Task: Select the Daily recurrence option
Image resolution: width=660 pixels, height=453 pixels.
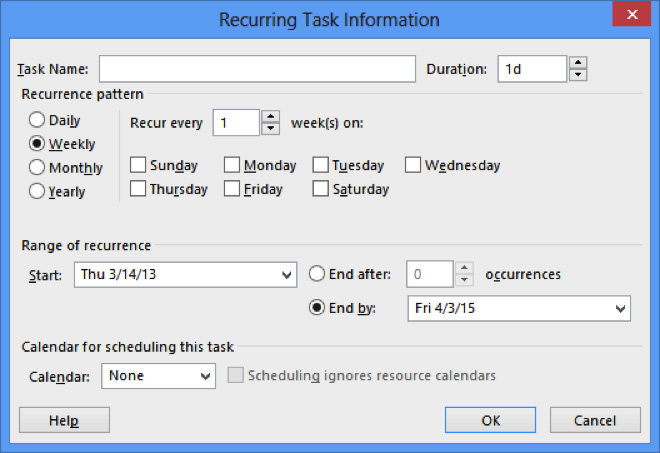Action: (x=37, y=120)
